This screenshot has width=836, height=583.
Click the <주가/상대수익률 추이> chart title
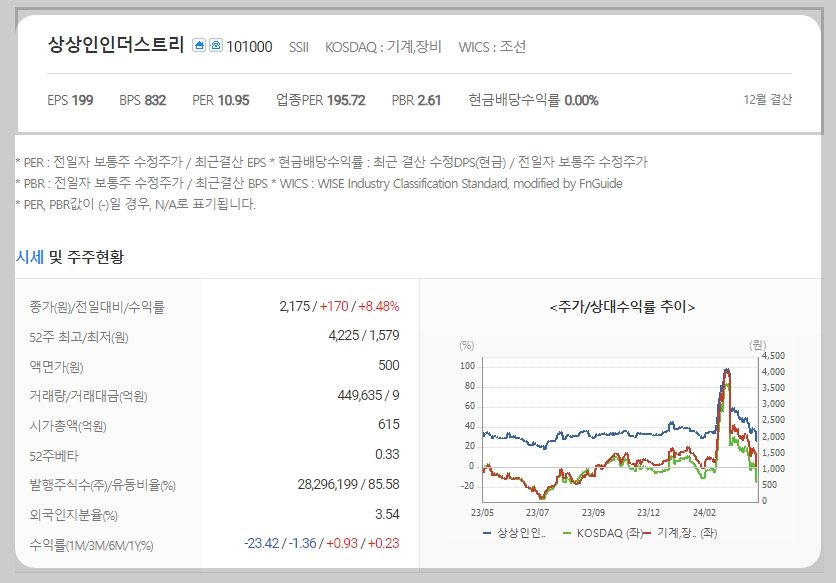[622, 307]
